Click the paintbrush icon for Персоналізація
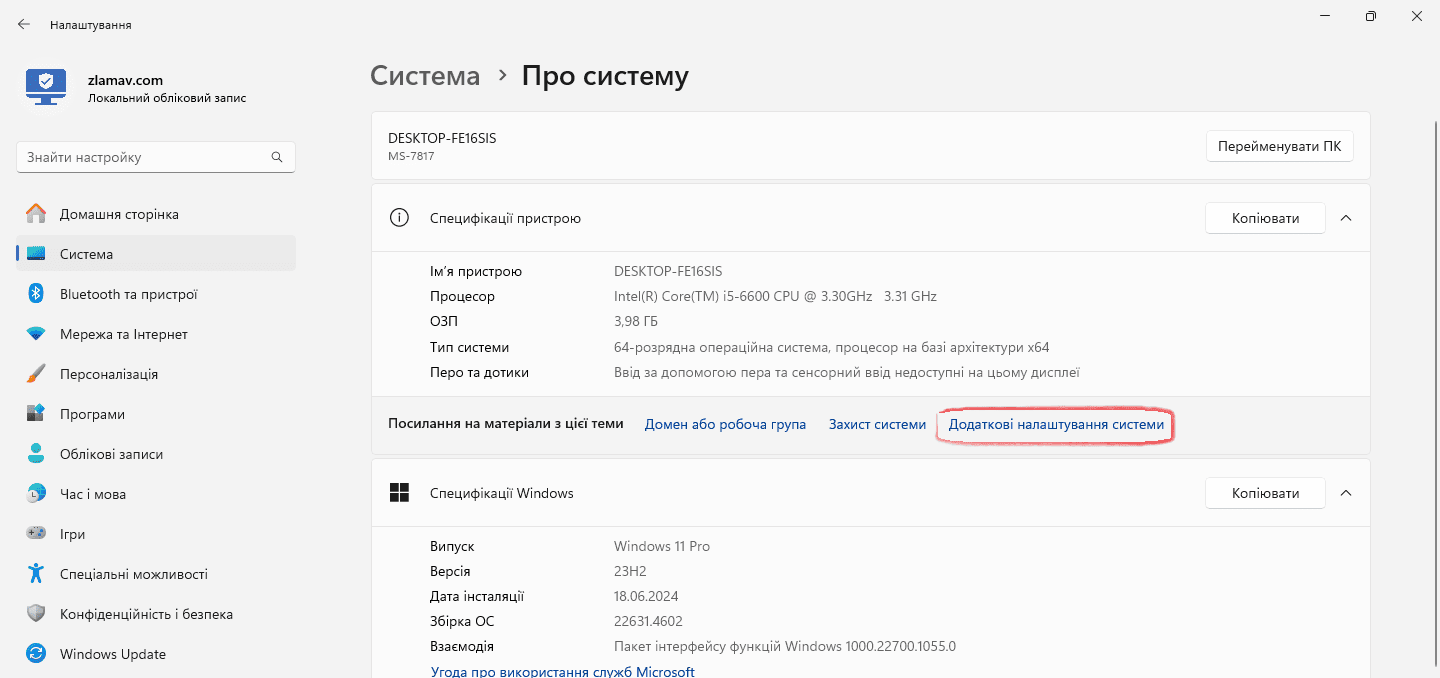The height and width of the screenshot is (678, 1440). 36,374
